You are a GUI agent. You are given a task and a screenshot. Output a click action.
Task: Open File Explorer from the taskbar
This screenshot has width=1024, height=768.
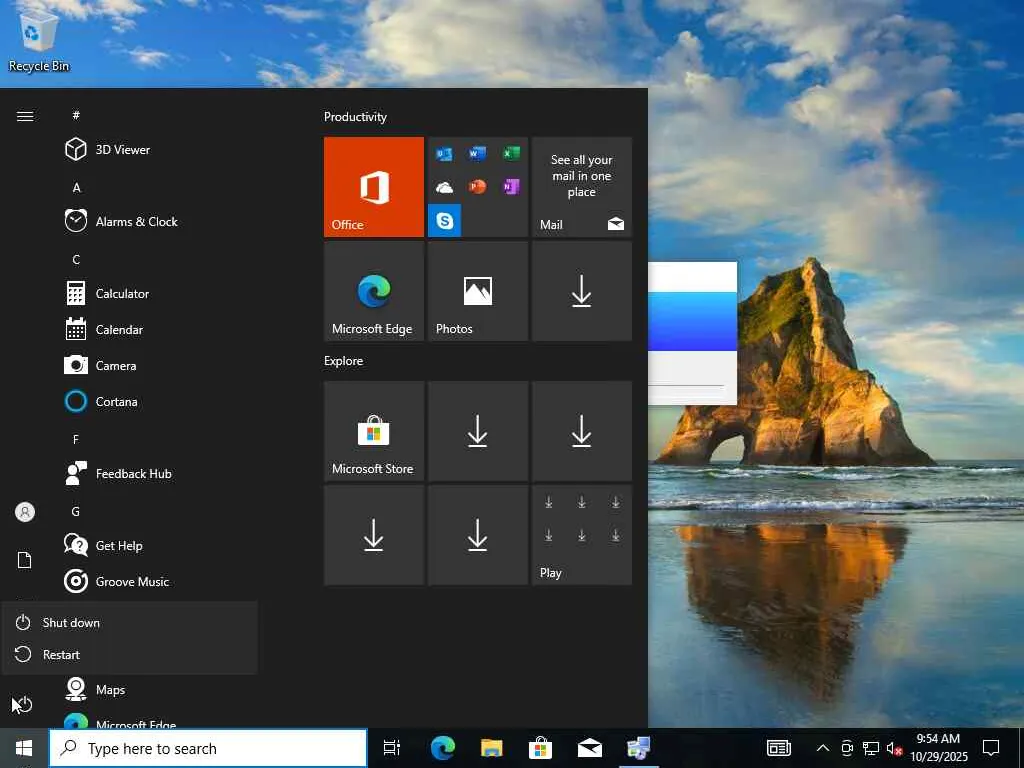[x=491, y=748]
